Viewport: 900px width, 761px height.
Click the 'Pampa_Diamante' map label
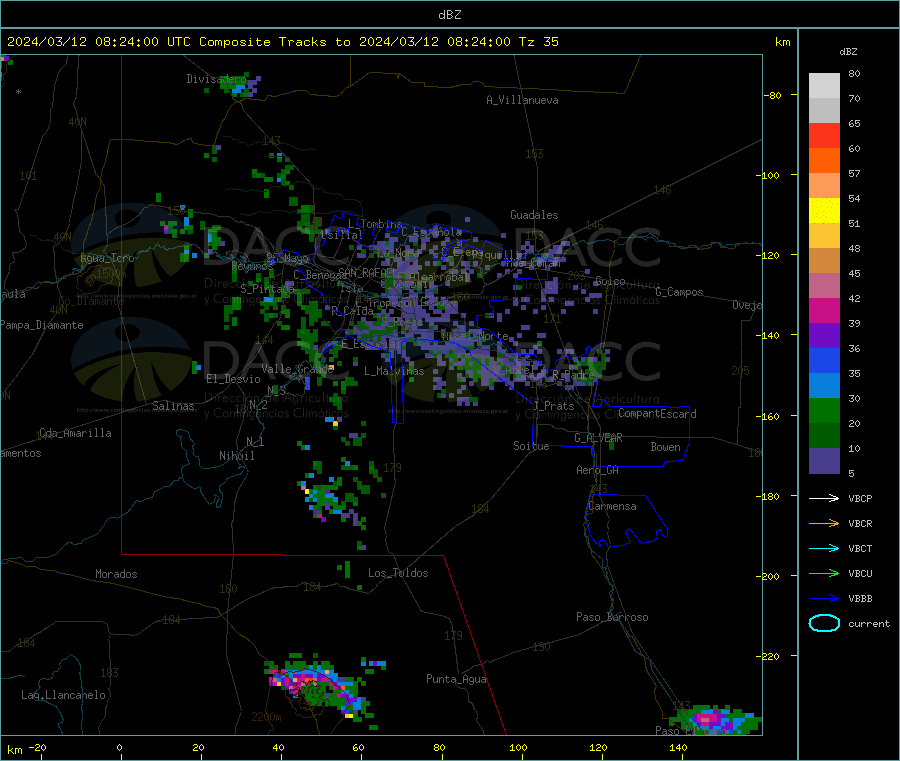point(42,325)
